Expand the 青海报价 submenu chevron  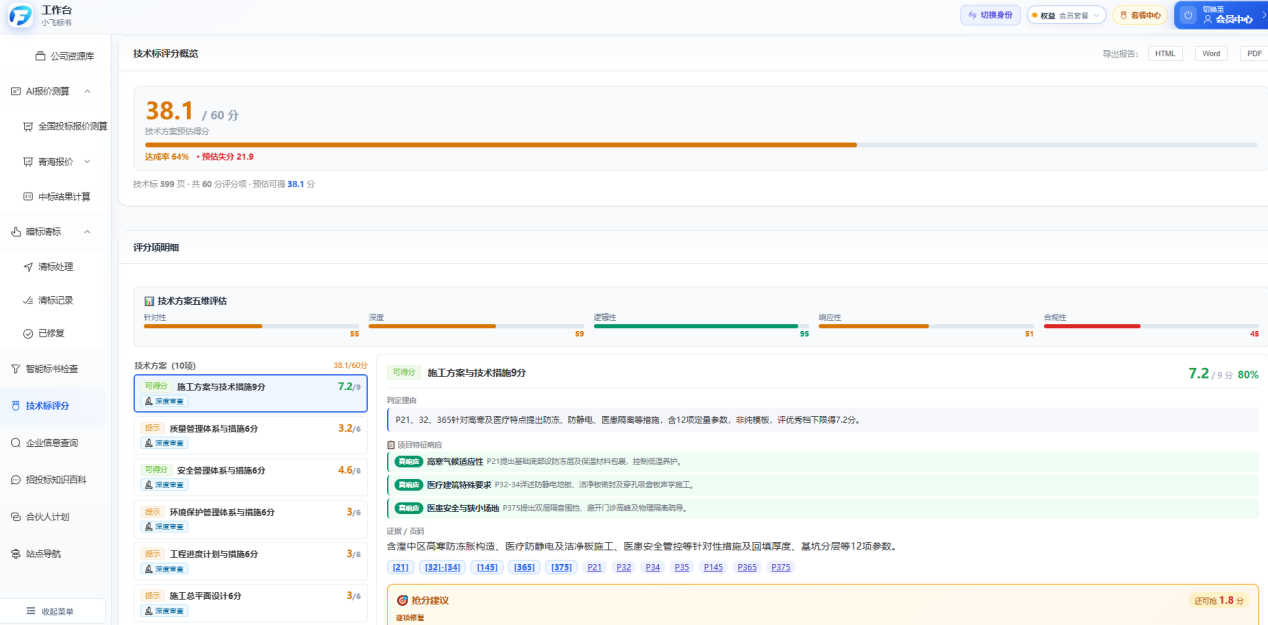point(88,161)
